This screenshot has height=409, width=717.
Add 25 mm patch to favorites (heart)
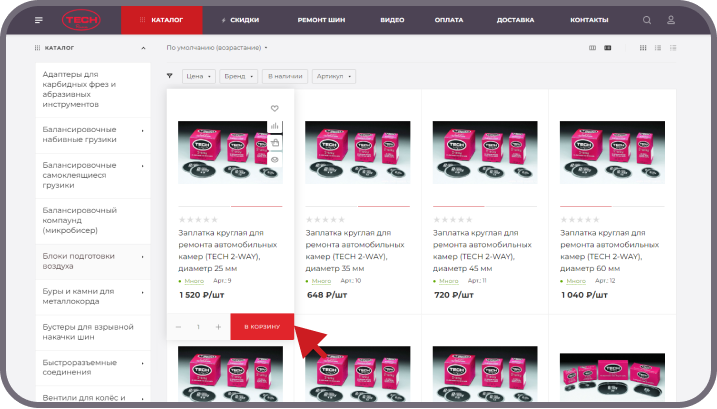click(x=275, y=108)
